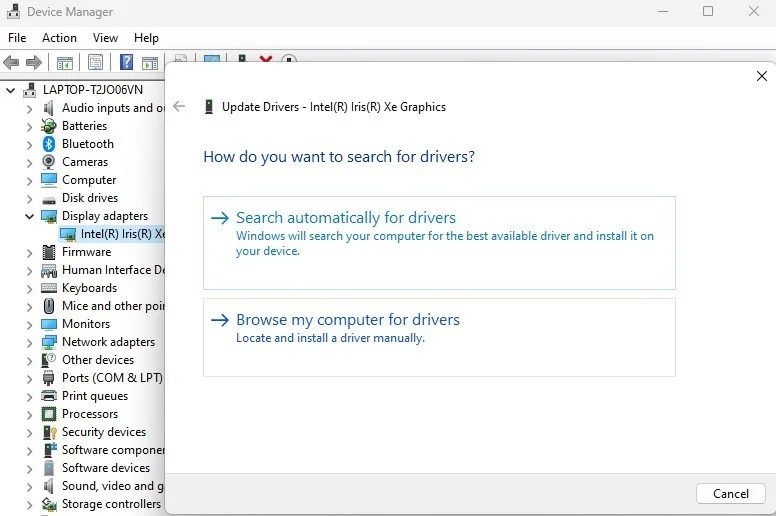
Task: Click the Print queues printer icon
Action: (x=48, y=396)
